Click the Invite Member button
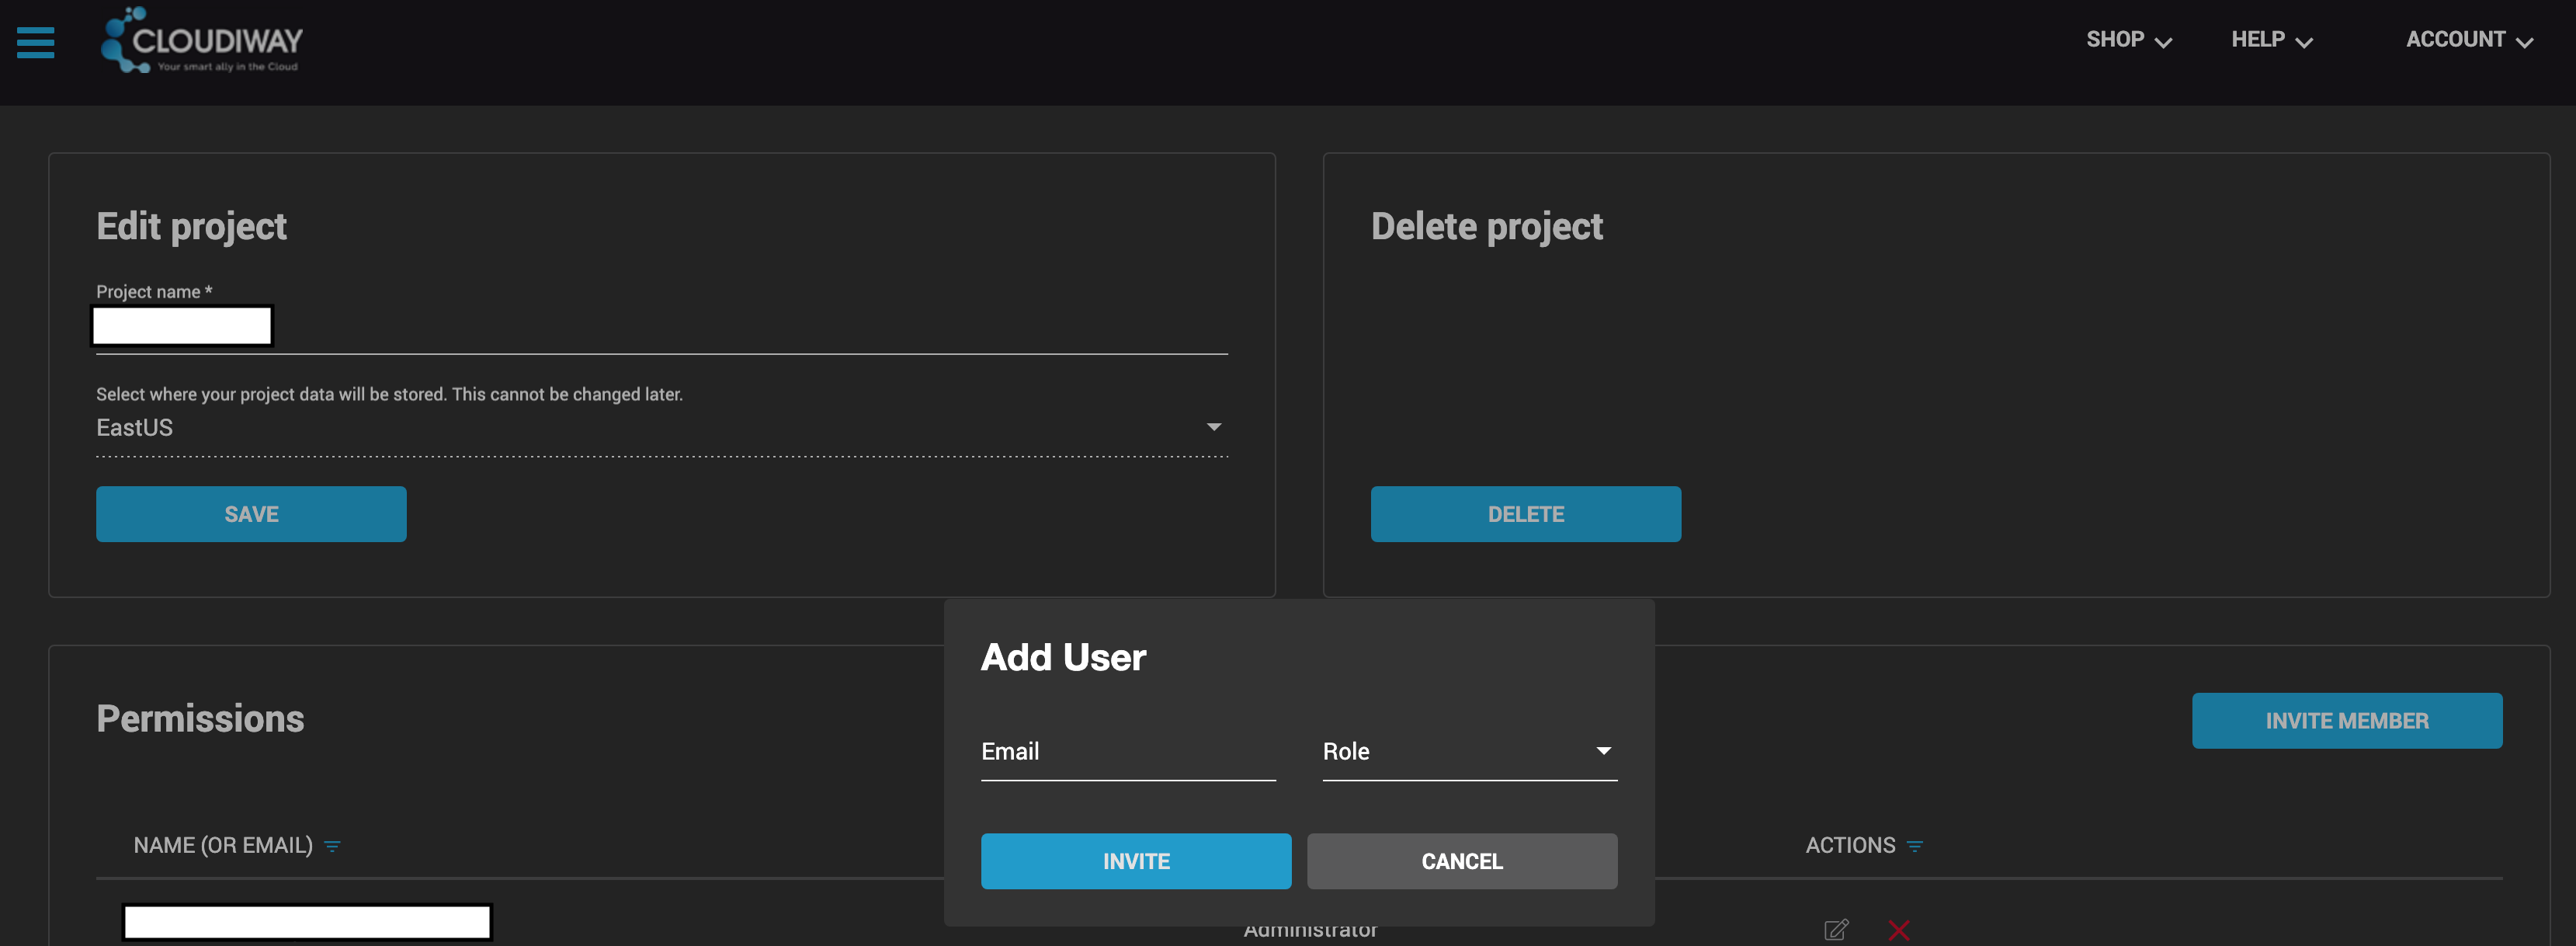 (2346, 721)
